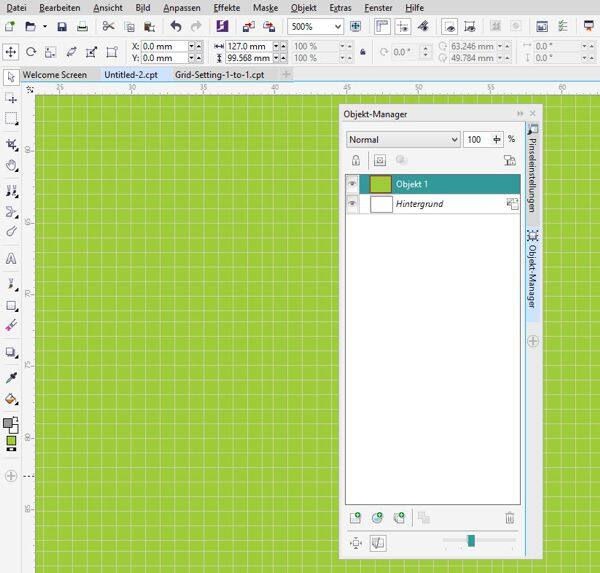Open the Effekte menu

[x=226, y=7]
